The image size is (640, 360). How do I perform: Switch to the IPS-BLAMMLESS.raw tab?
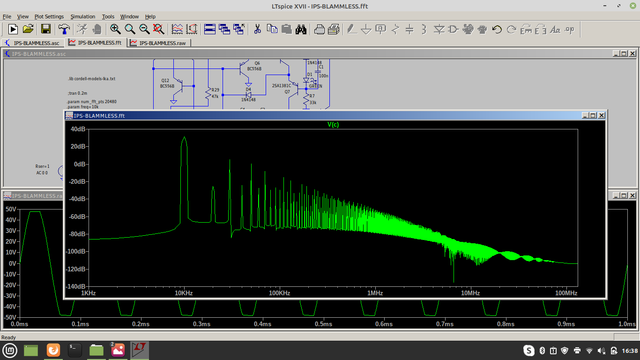(159, 42)
